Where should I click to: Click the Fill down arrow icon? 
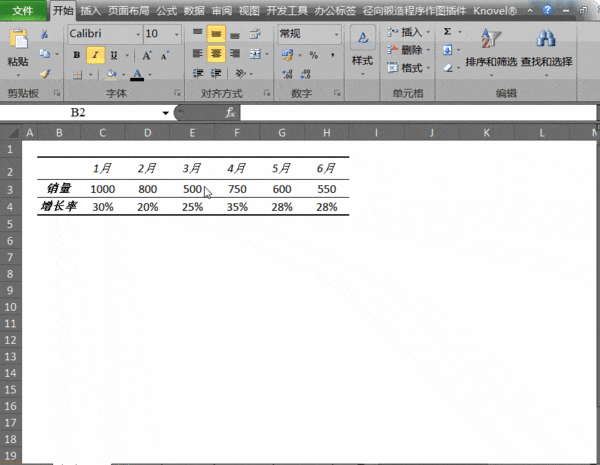(447, 50)
